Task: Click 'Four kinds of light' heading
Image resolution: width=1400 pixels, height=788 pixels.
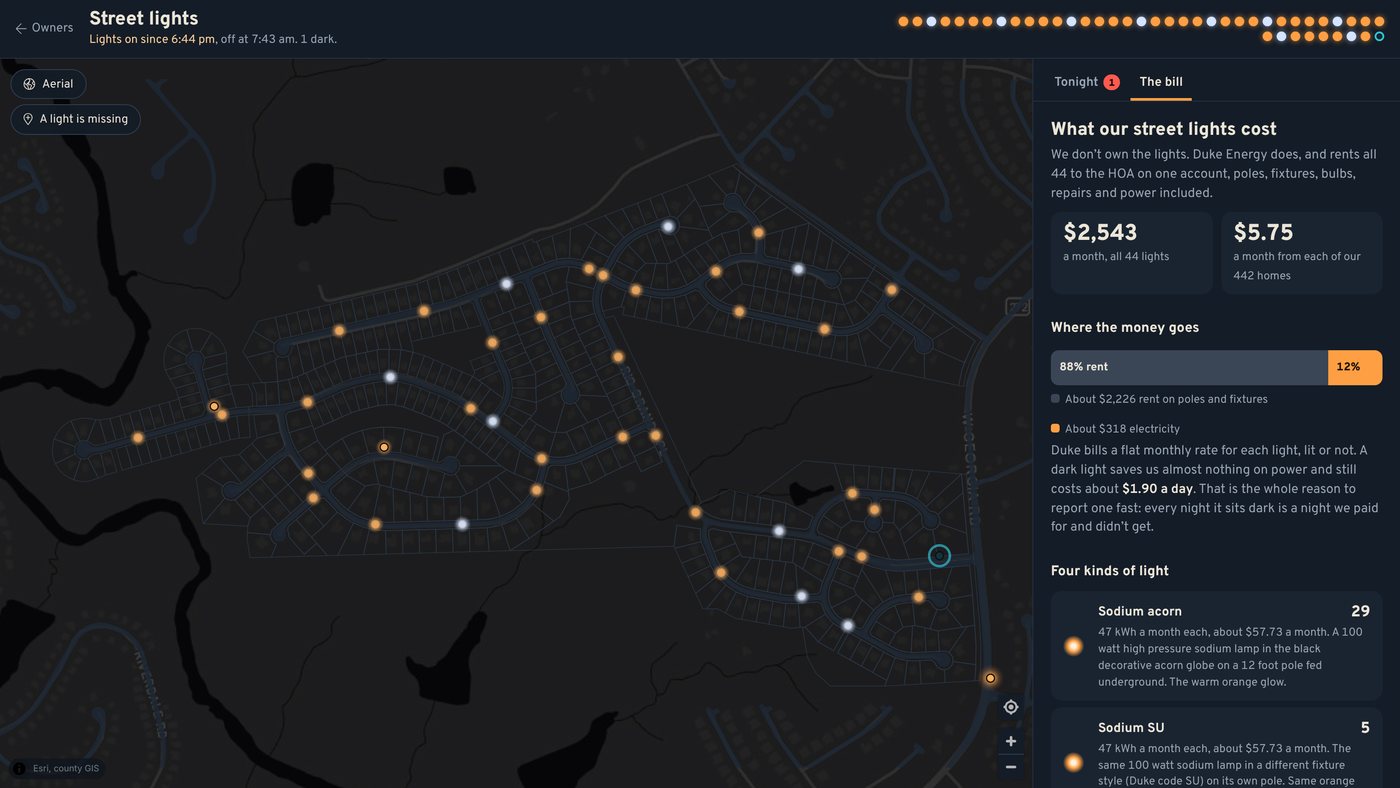Action: (1110, 571)
